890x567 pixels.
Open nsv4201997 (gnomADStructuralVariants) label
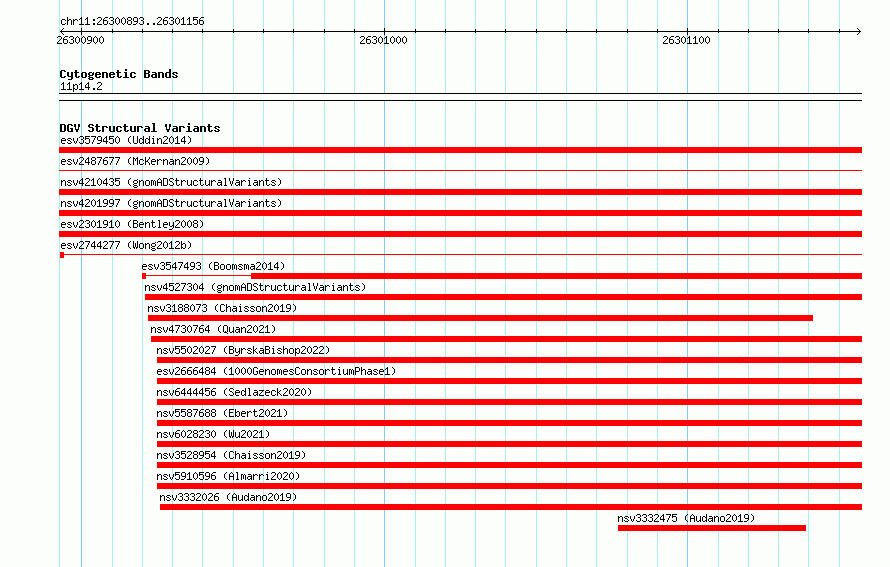pyautogui.click(x=171, y=203)
